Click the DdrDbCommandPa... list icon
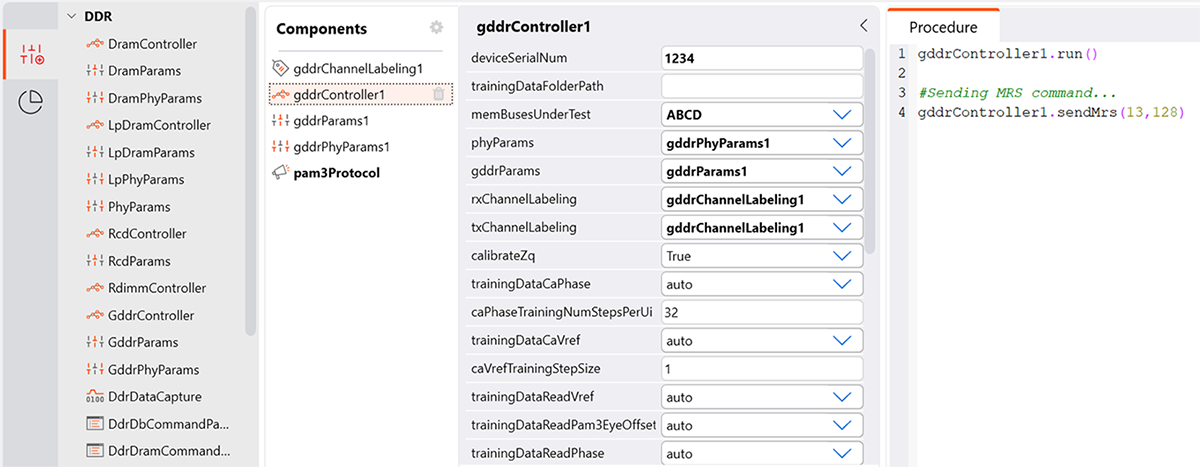The width and height of the screenshot is (1200, 467). [x=95, y=423]
